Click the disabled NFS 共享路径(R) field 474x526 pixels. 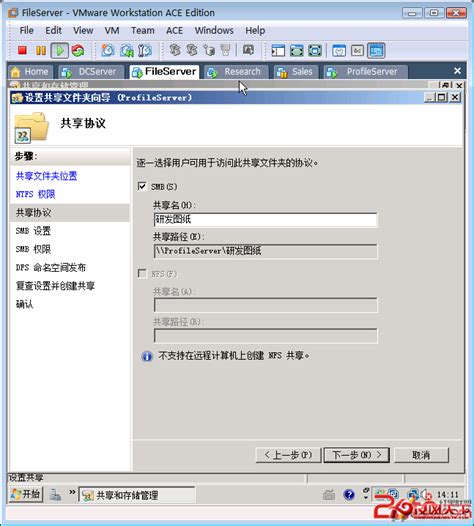pyautogui.click(x=265, y=336)
